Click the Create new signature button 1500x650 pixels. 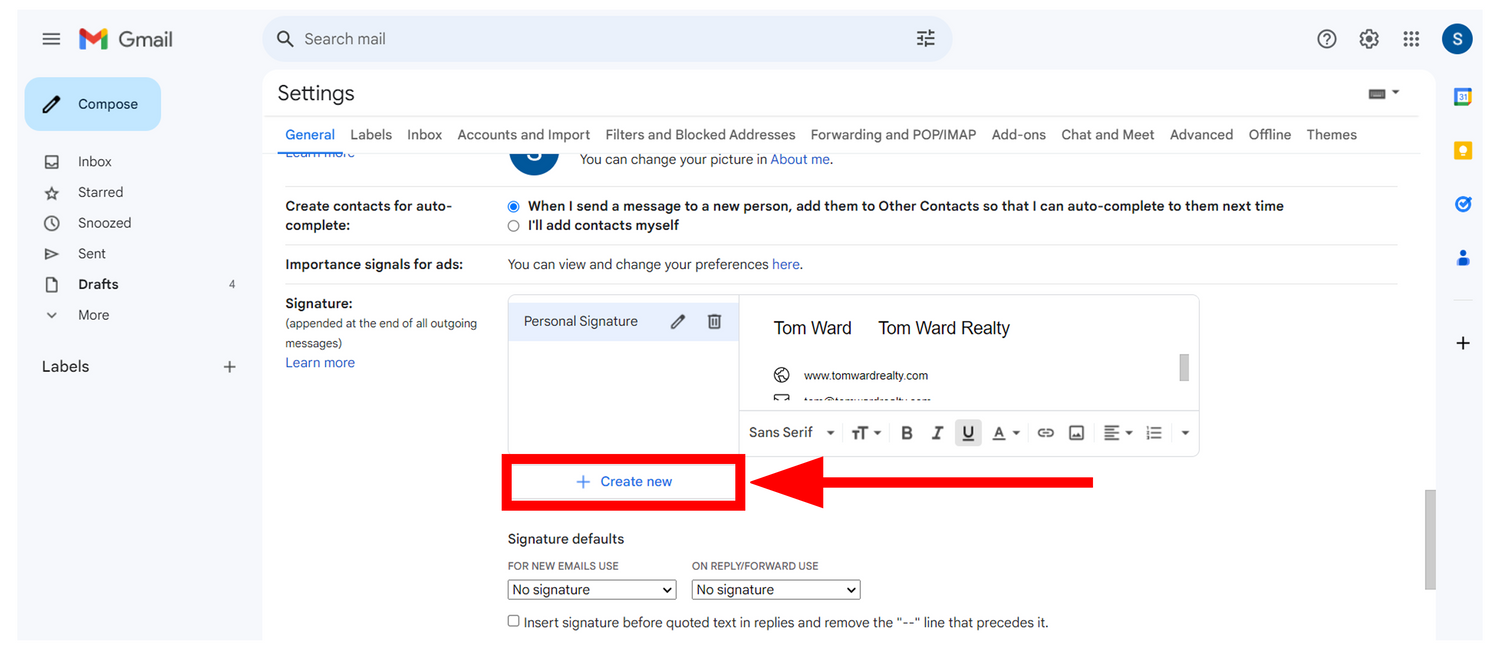click(x=624, y=482)
